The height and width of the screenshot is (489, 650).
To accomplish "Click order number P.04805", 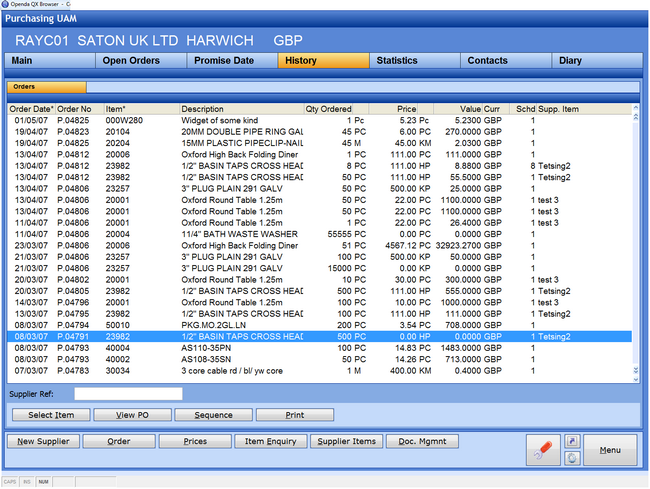I will pos(73,291).
